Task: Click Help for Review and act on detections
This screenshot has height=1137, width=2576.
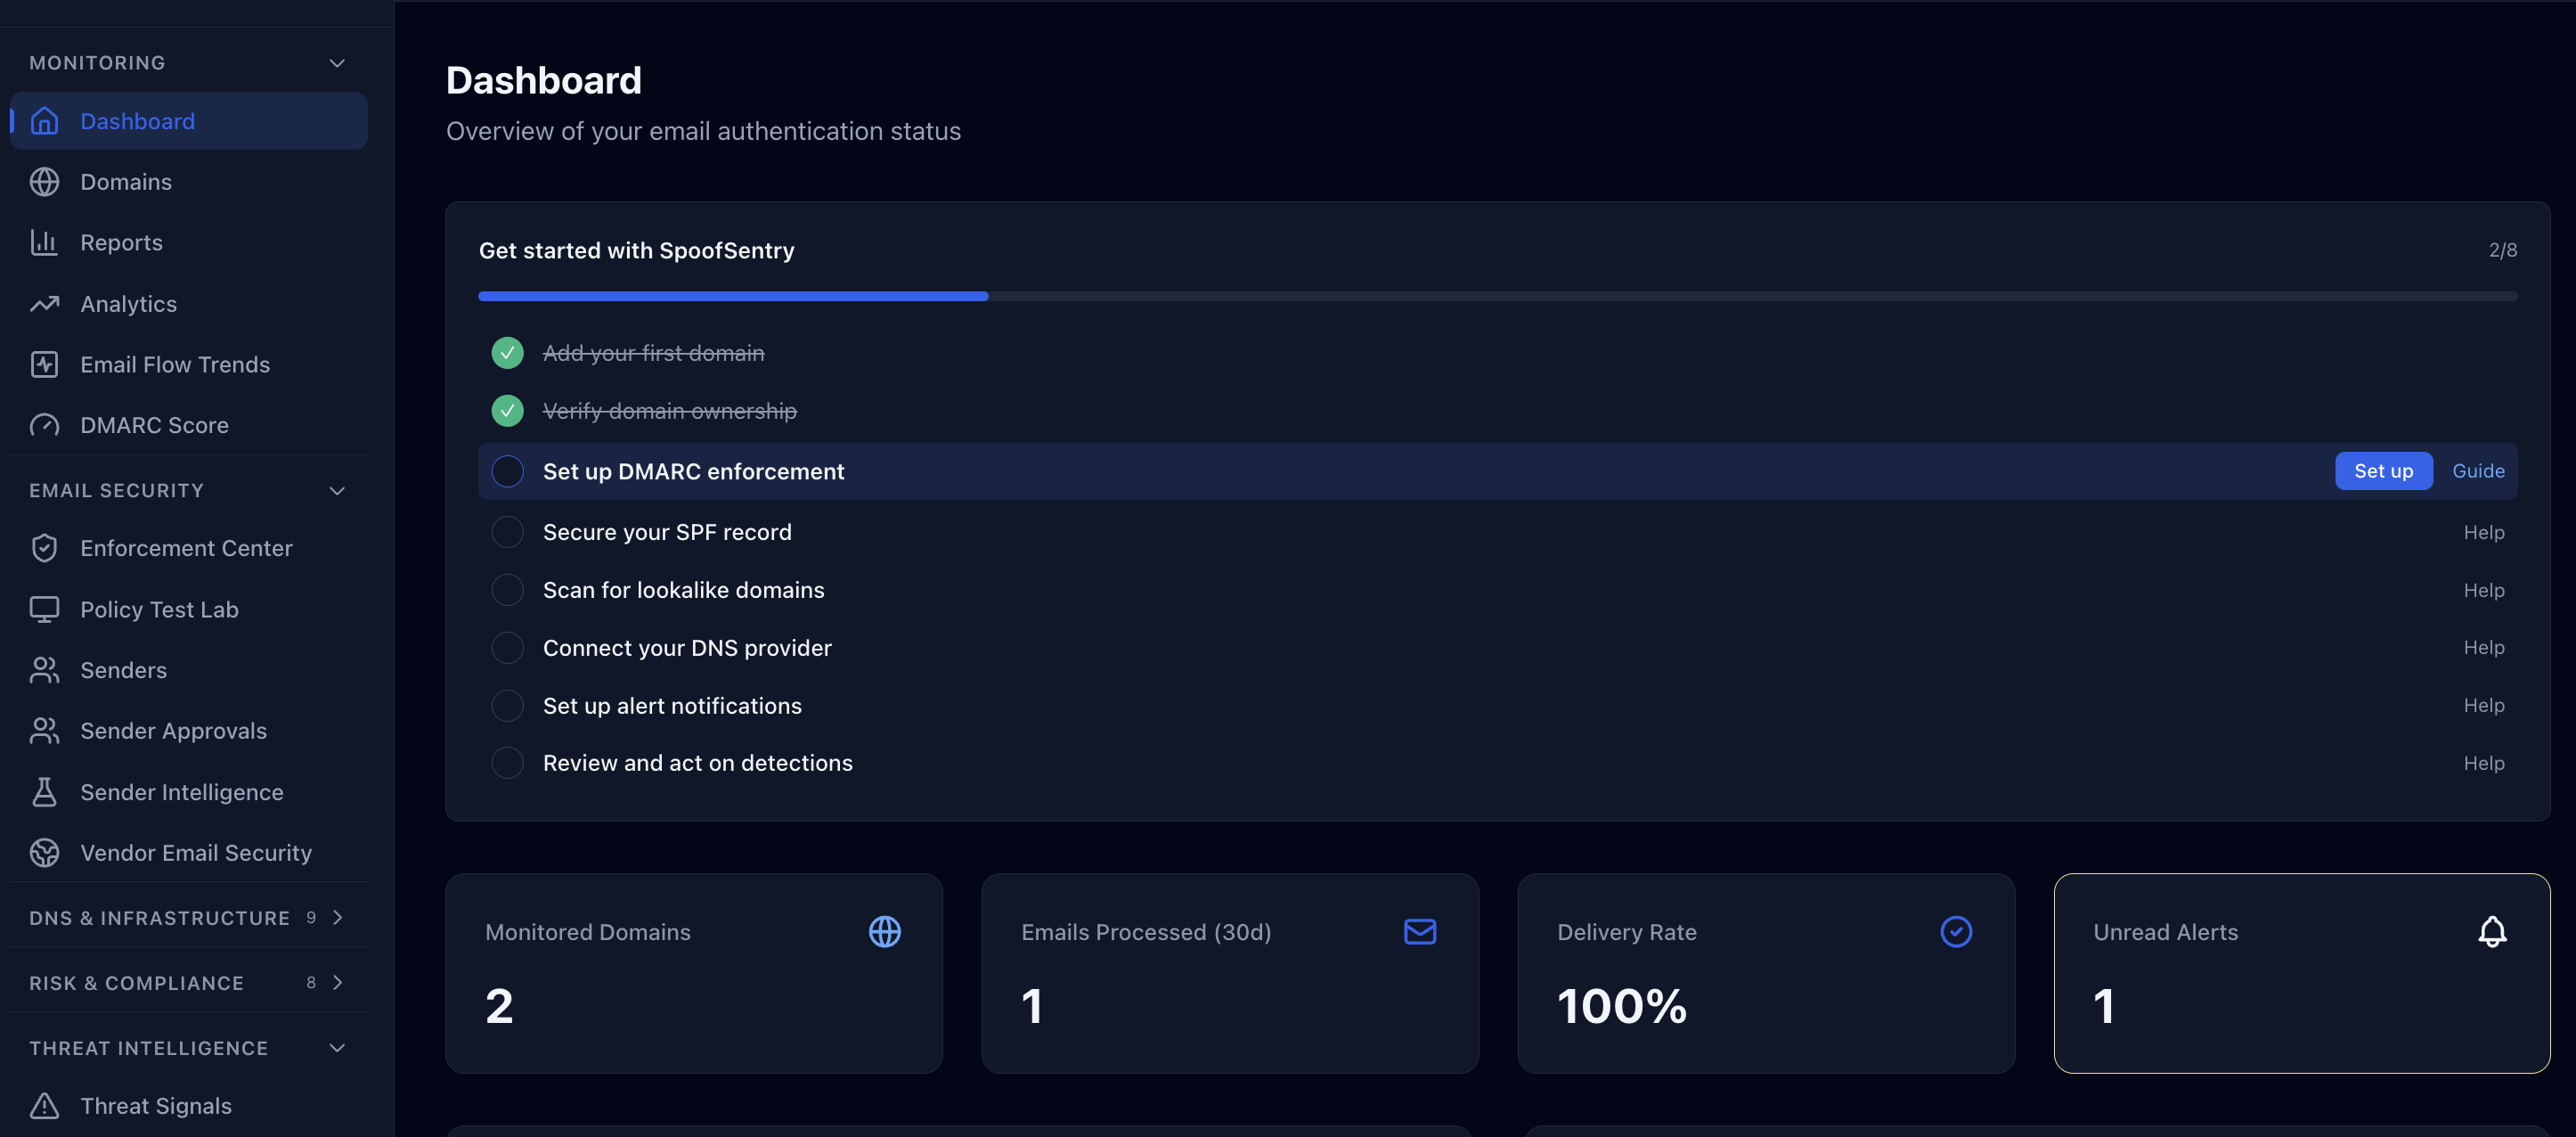Action: point(2484,763)
